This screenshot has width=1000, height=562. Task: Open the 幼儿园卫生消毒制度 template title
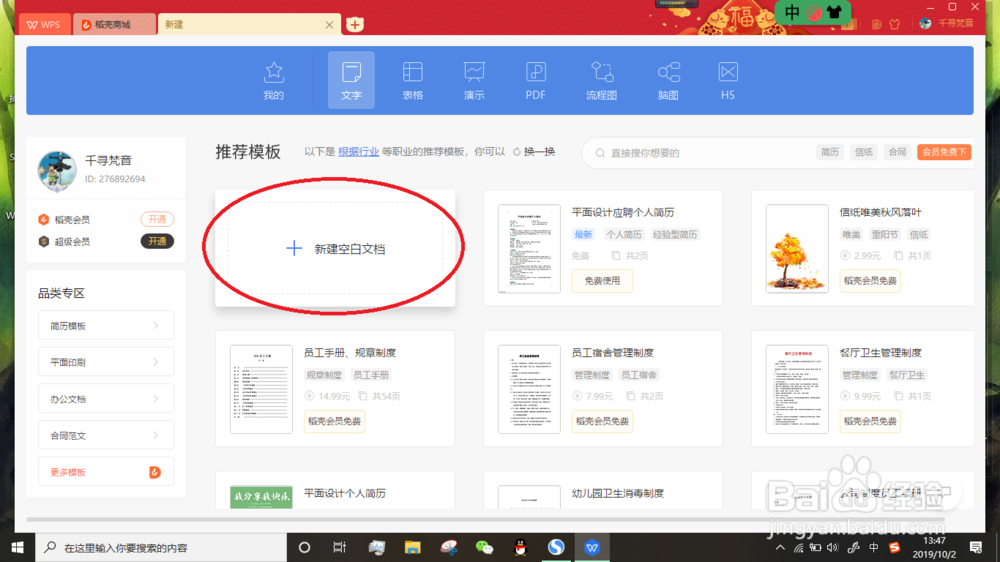617,493
